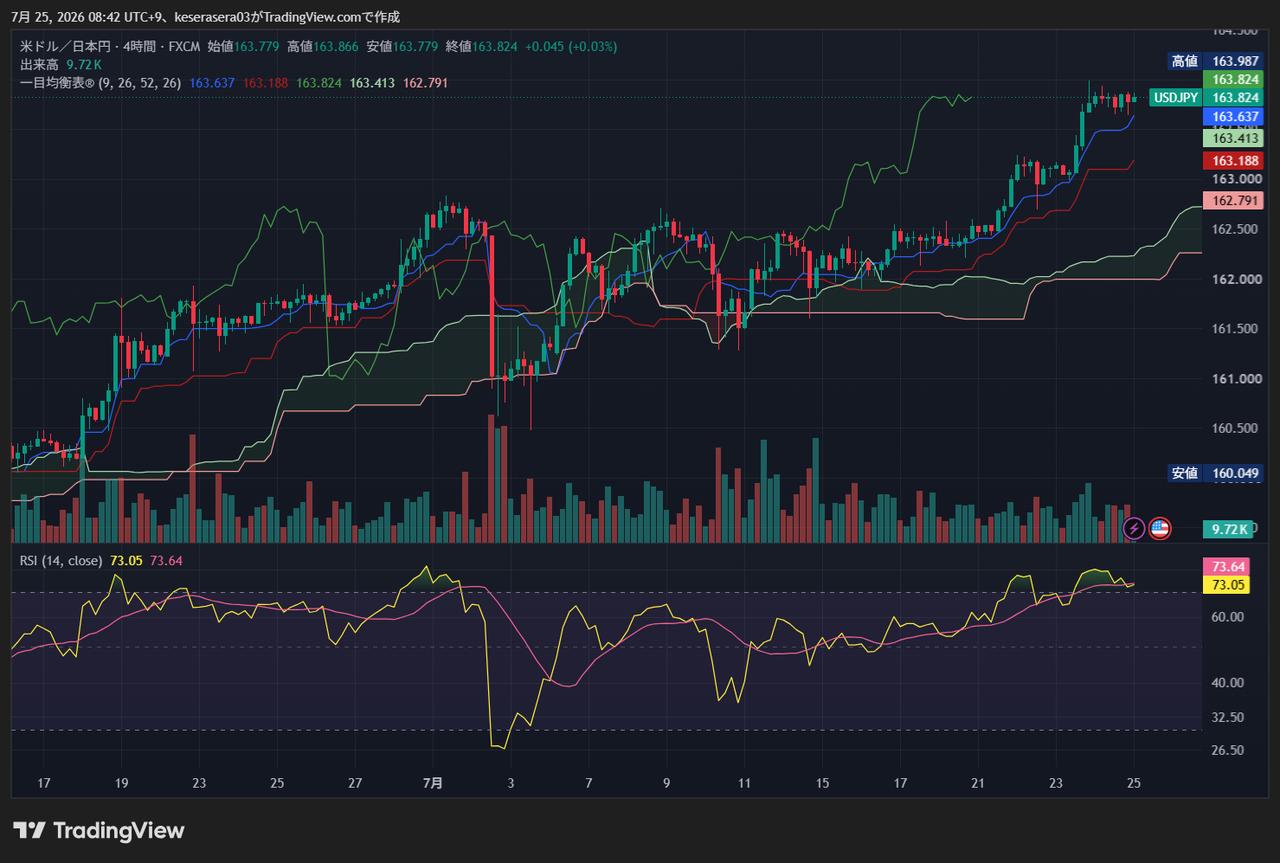
Task: Select the chart title 米ドル／日本円・4時間・FXCM
Action: [x=110, y=46]
